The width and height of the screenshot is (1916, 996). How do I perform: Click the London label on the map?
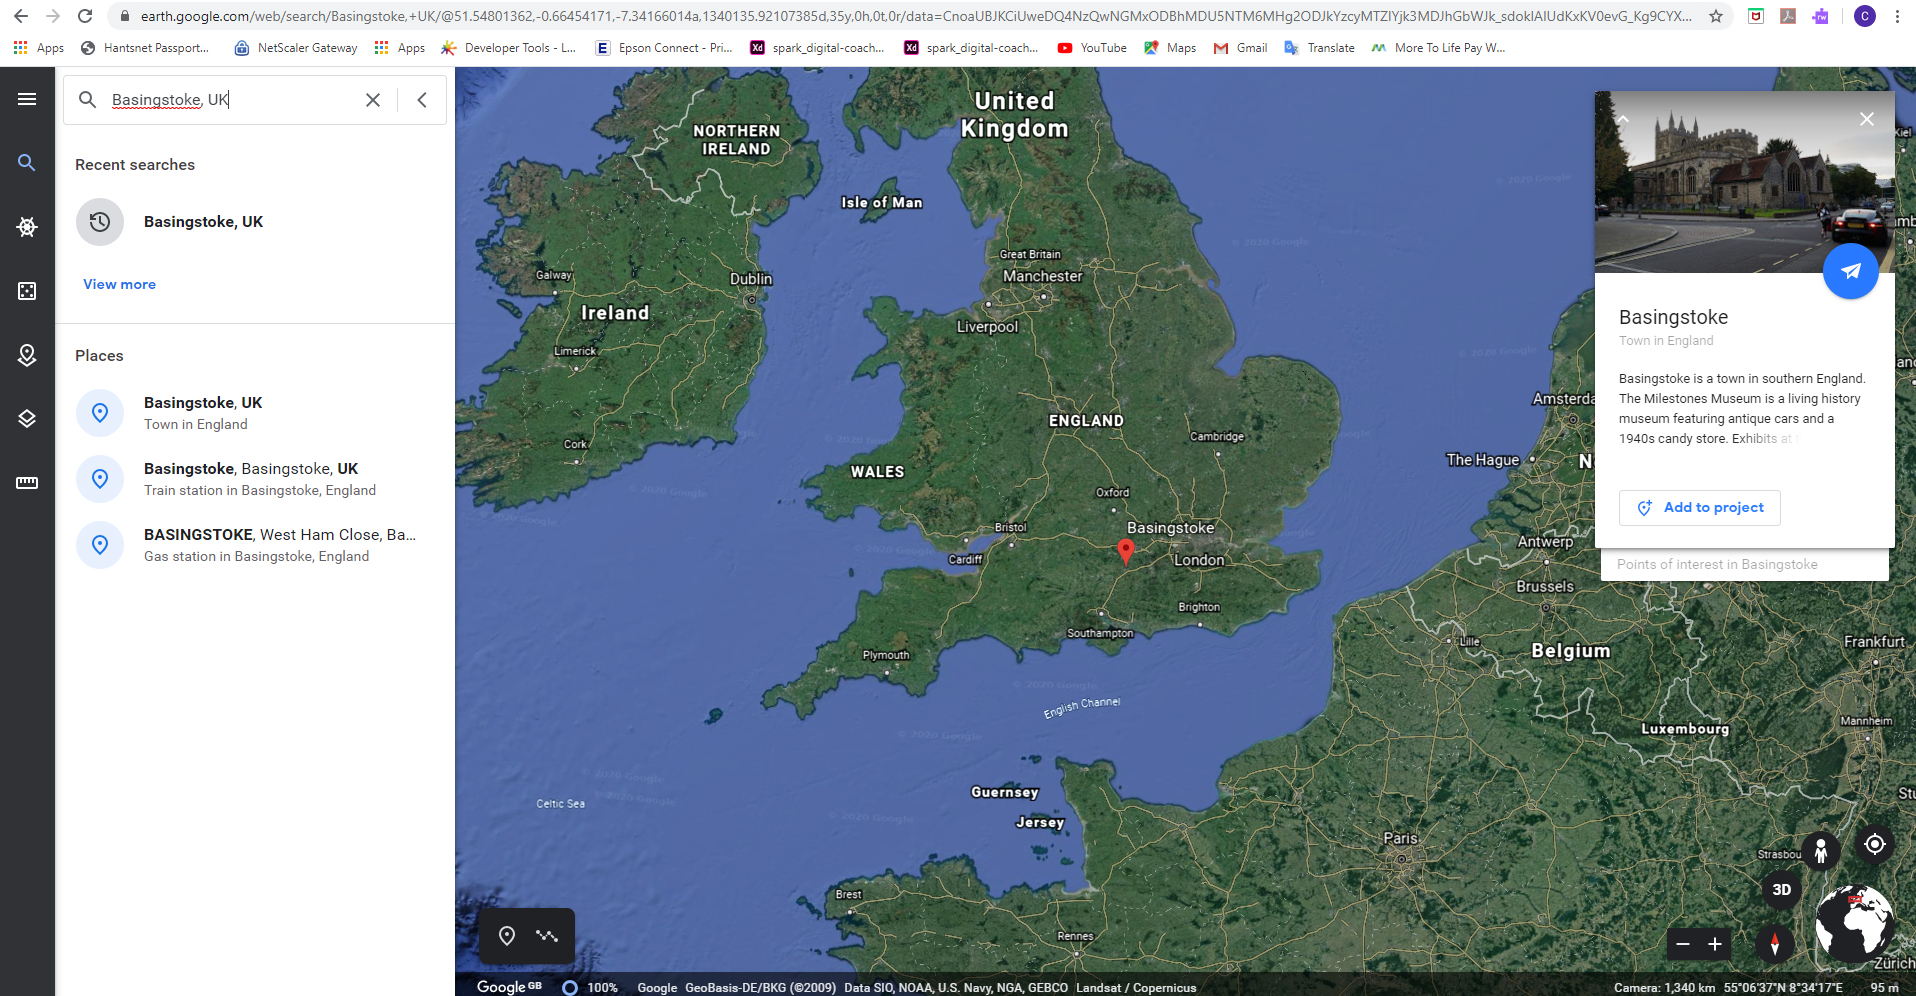click(x=1199, y=560)
